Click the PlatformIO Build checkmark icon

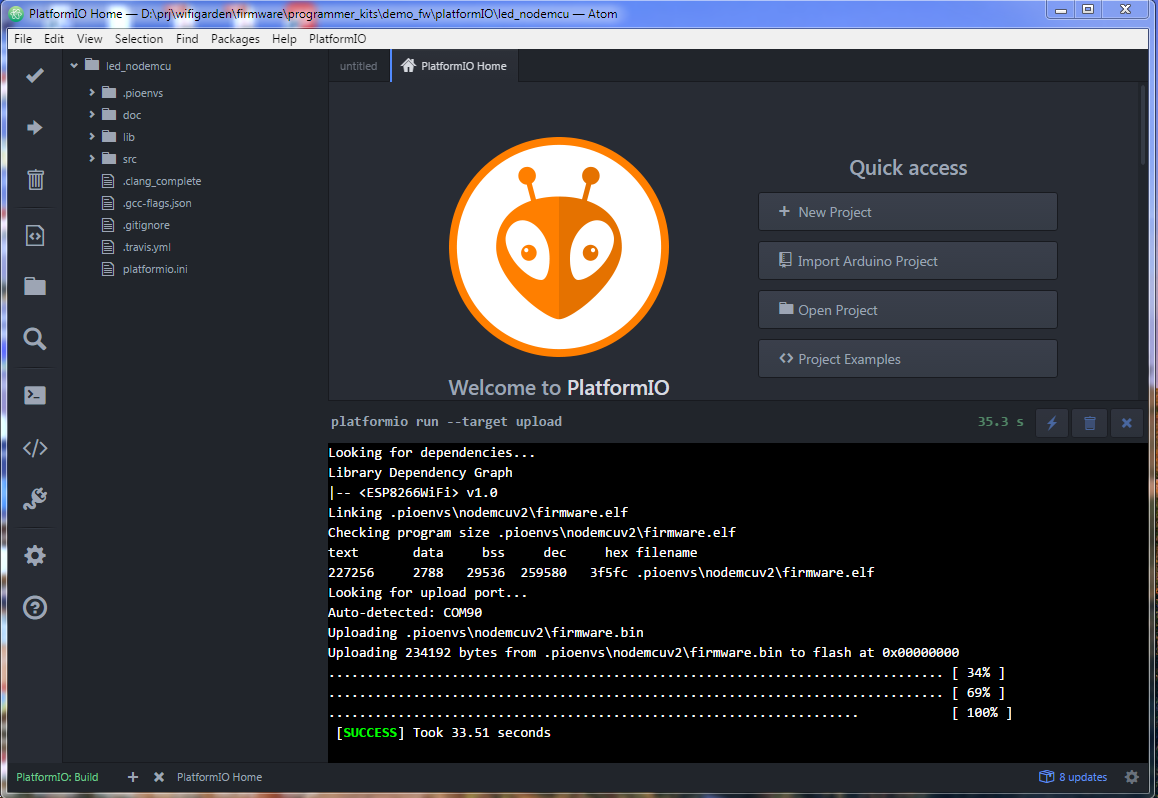[35, 75]
